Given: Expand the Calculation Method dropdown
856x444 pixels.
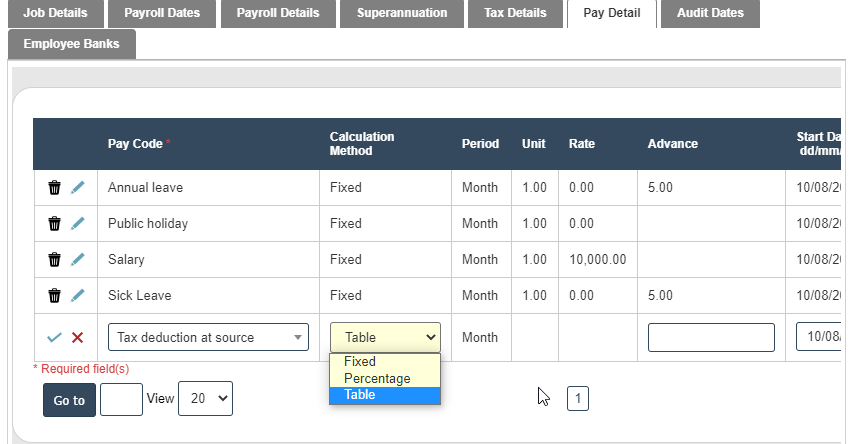Looking at the screenshot, I should 385,338.
